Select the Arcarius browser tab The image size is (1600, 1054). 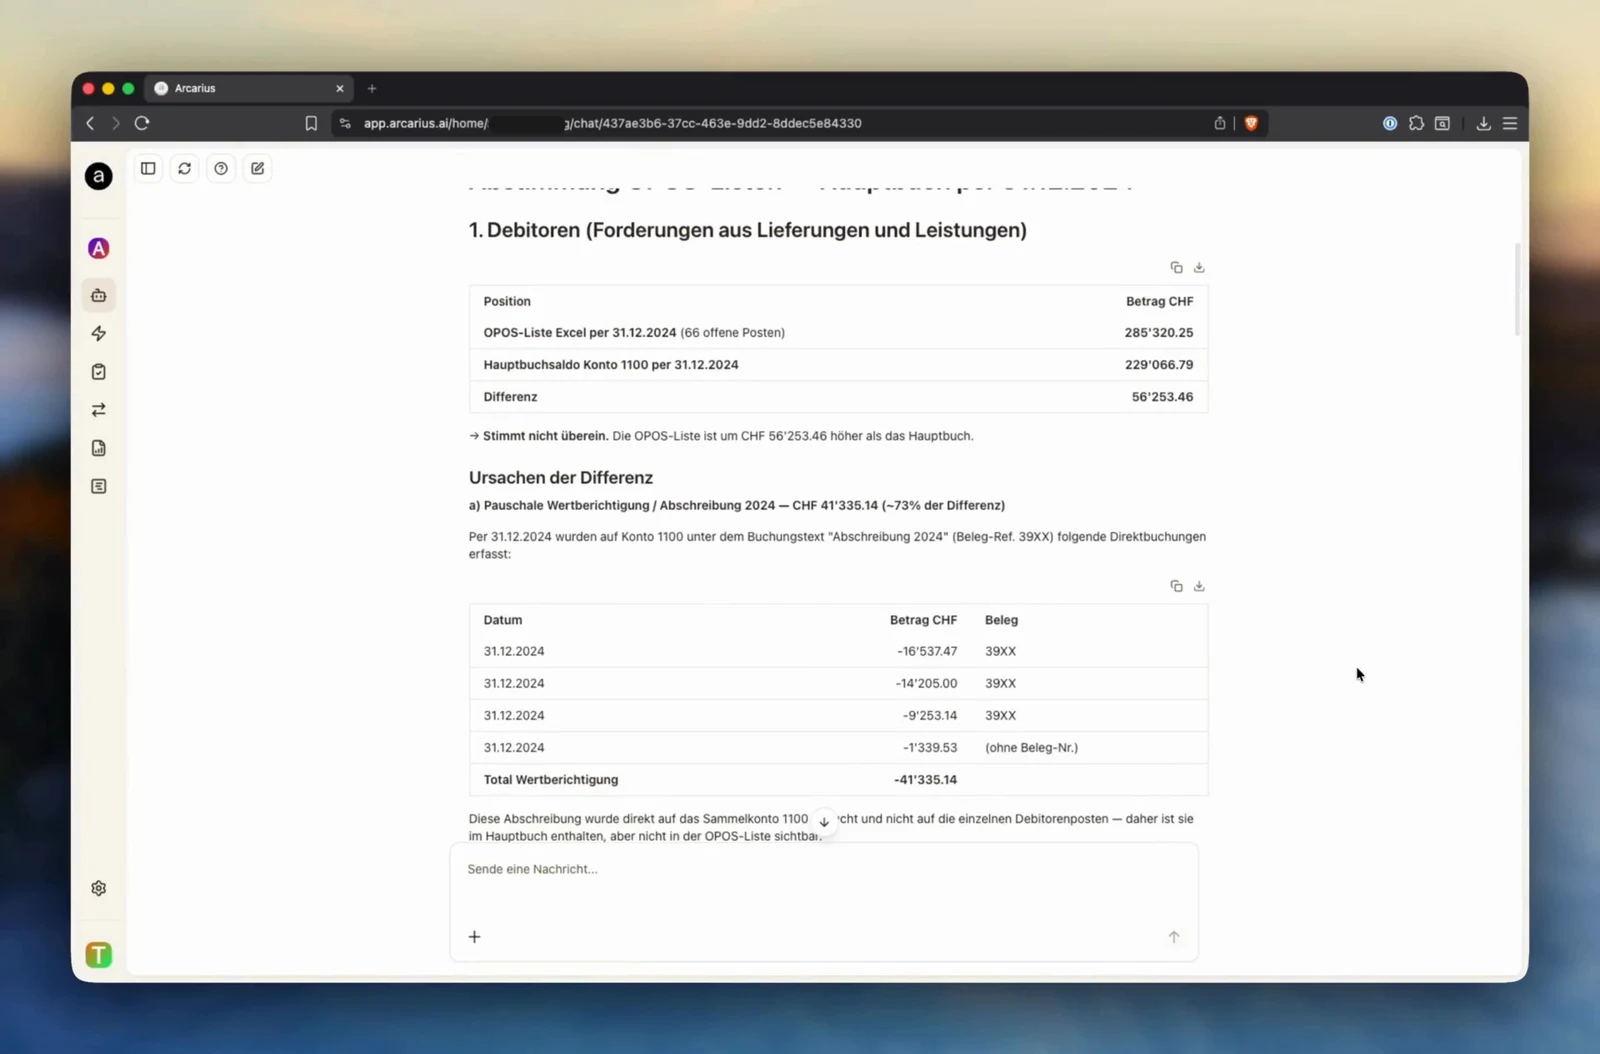pyautogui.click(x=248, y=88)
